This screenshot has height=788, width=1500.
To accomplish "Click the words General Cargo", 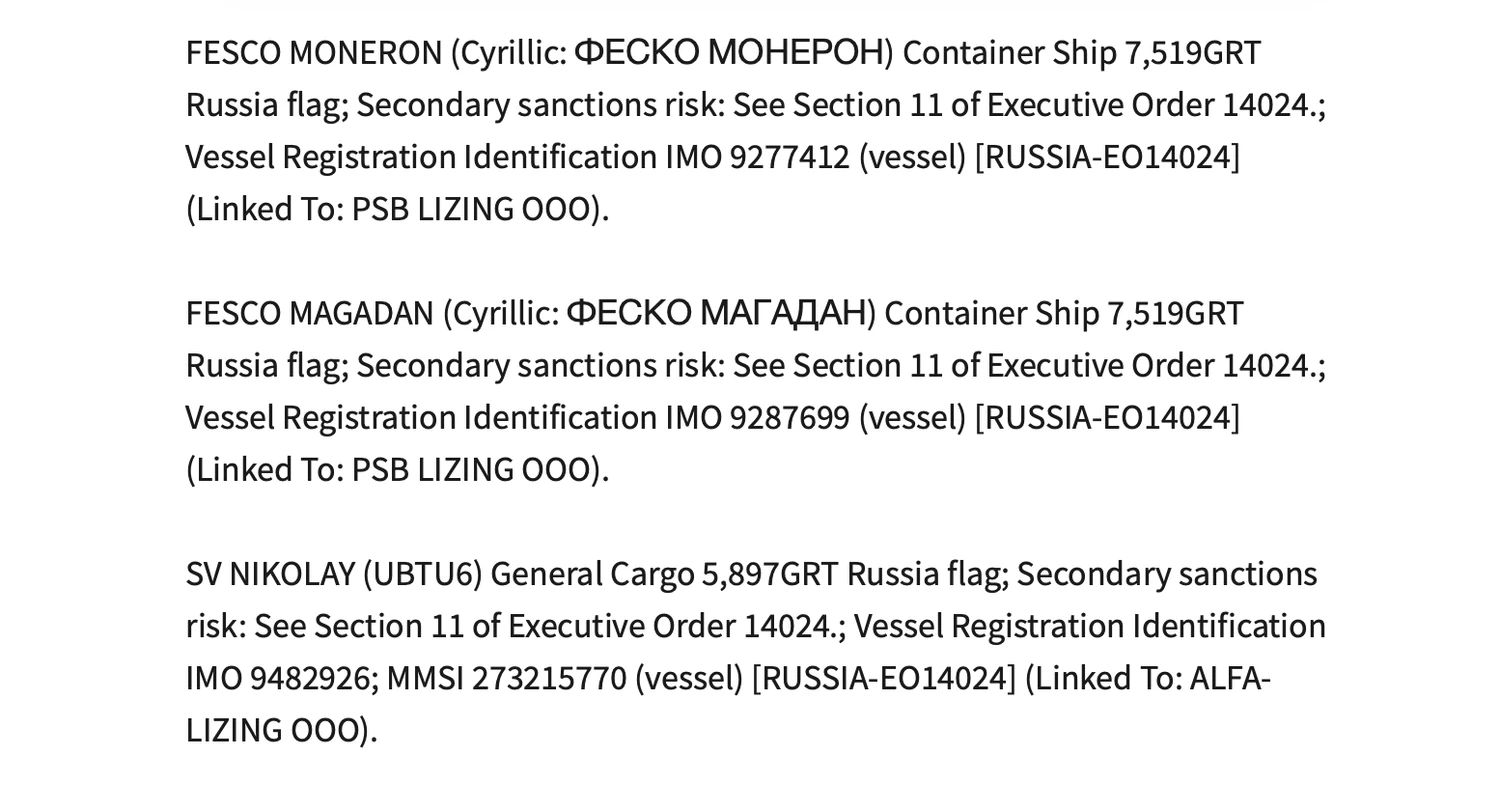I will tap(592, 575).
